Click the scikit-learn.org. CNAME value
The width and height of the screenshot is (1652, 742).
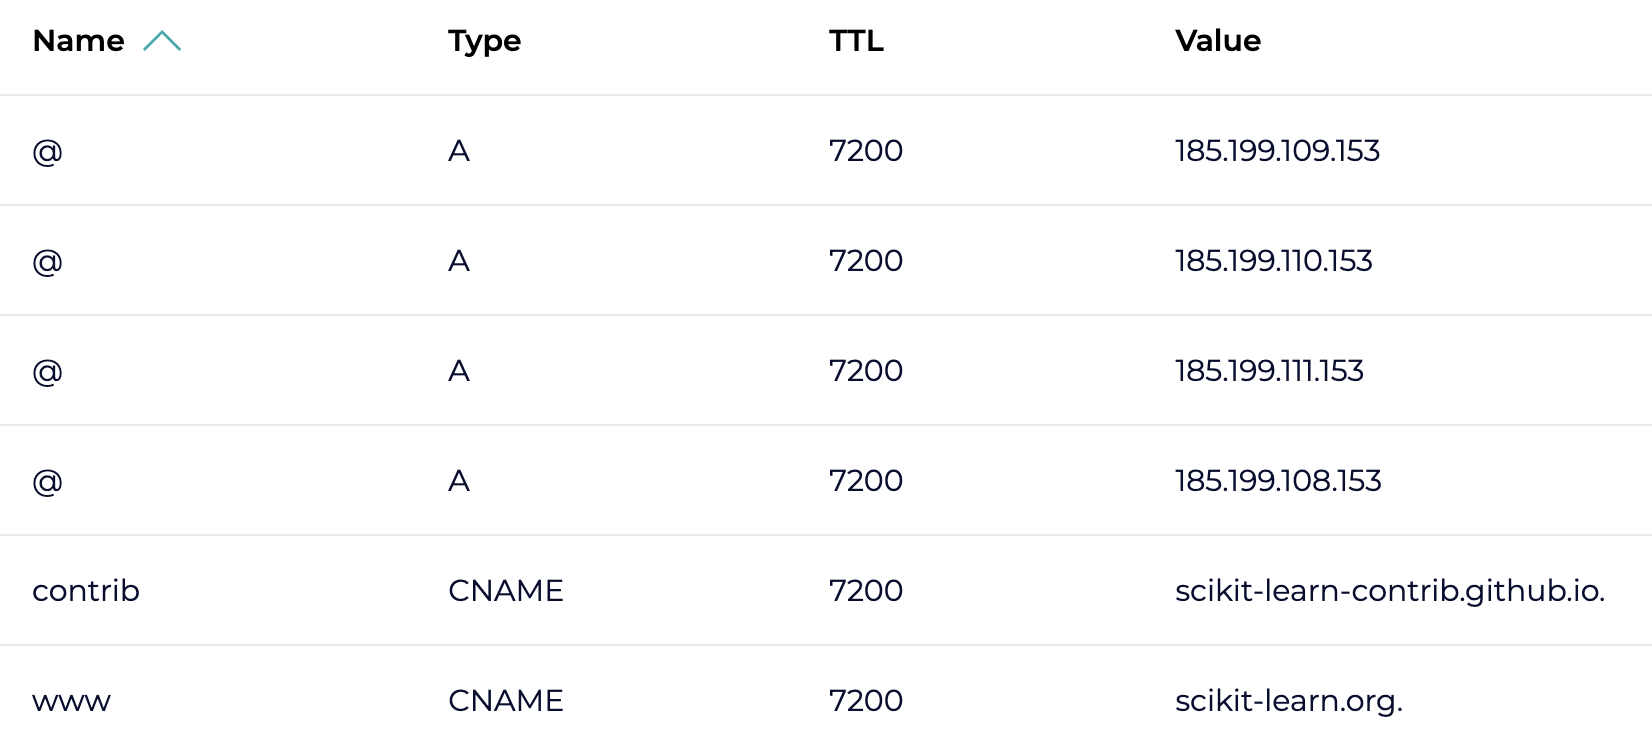click(x=1289, y=701)
